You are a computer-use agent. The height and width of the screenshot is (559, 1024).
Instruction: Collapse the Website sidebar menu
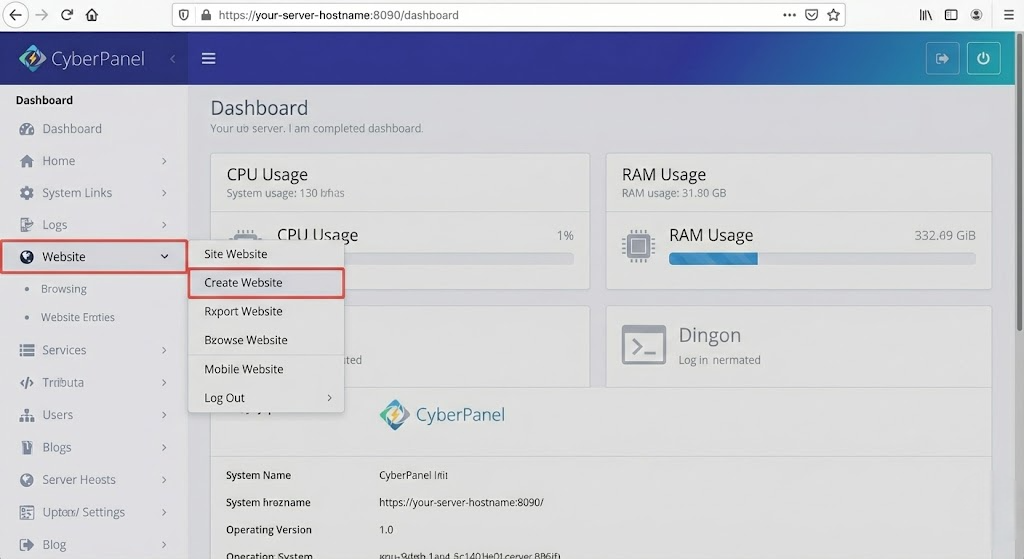[x=164, y=257]
